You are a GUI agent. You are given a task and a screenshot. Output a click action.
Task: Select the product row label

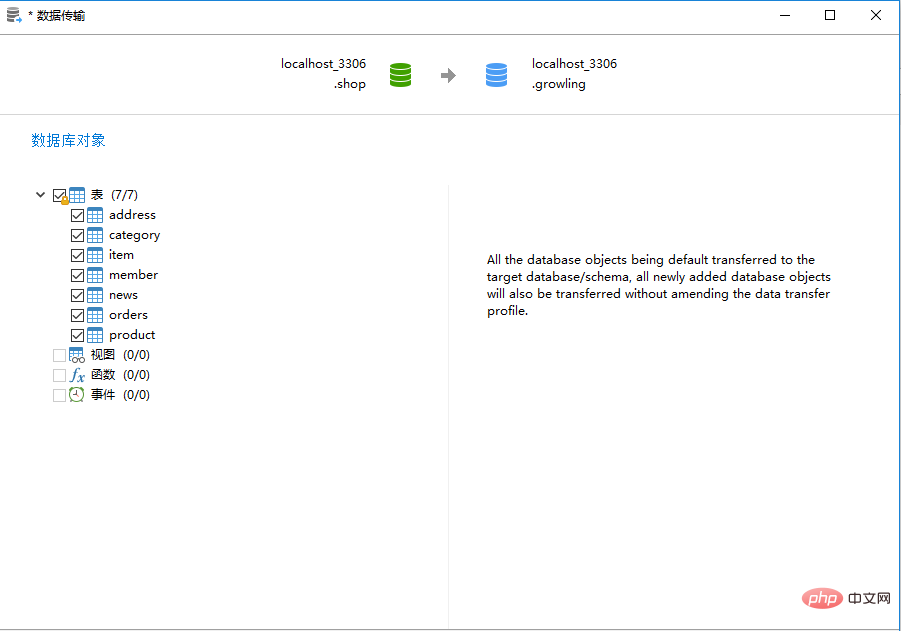click(x=132, y=335)
